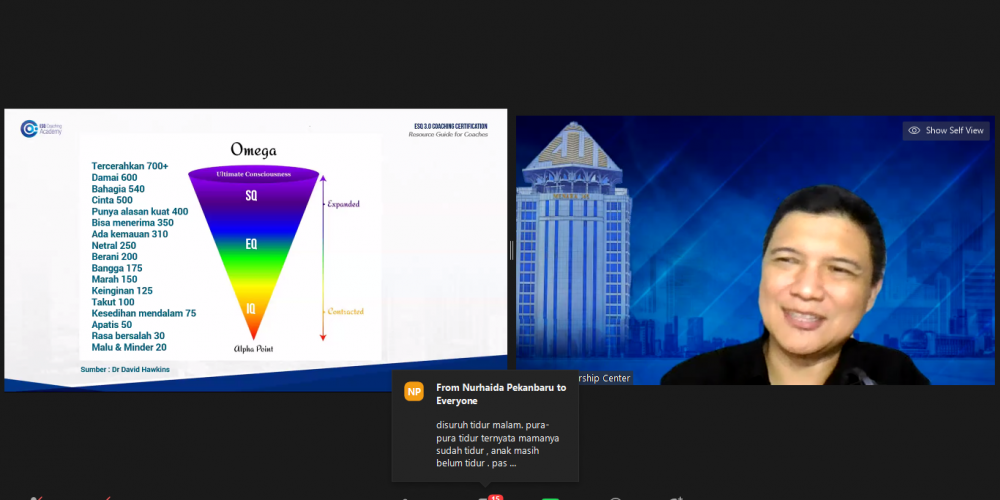The image size is (1000, 500).
Task: Select the shared Omega slide panel
Action: (x=255, y=250)
